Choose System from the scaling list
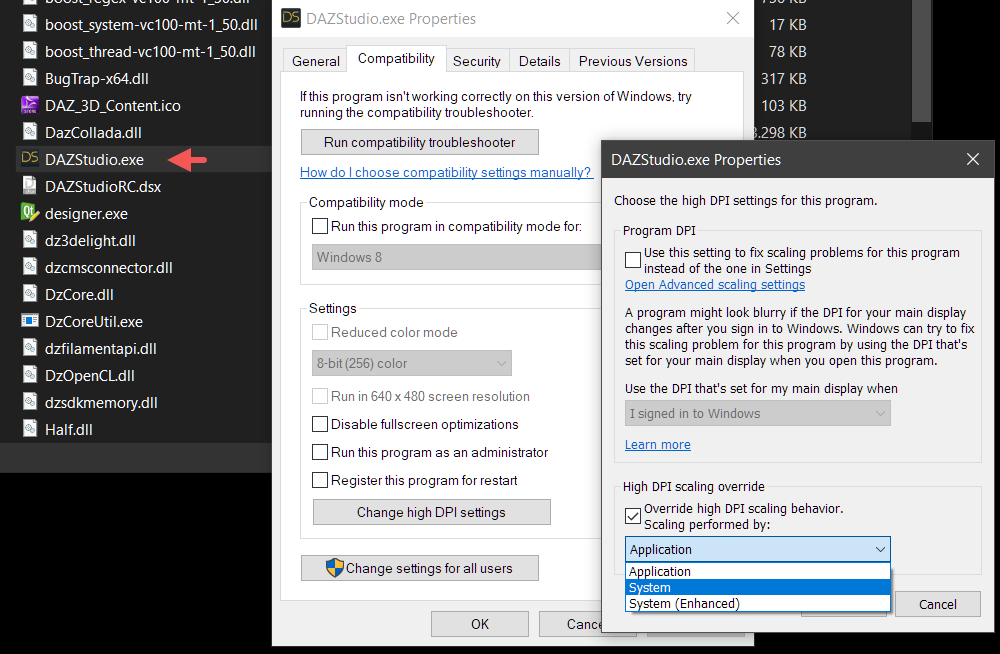The width and height of the screenshot is (1000, 654). coord(758,587)
